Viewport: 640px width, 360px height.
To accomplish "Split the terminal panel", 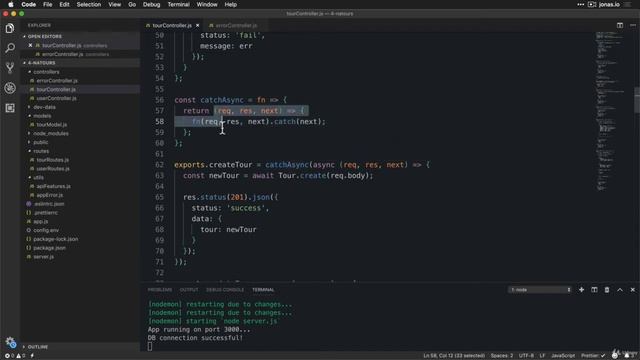I will click(x=594, y=290).
